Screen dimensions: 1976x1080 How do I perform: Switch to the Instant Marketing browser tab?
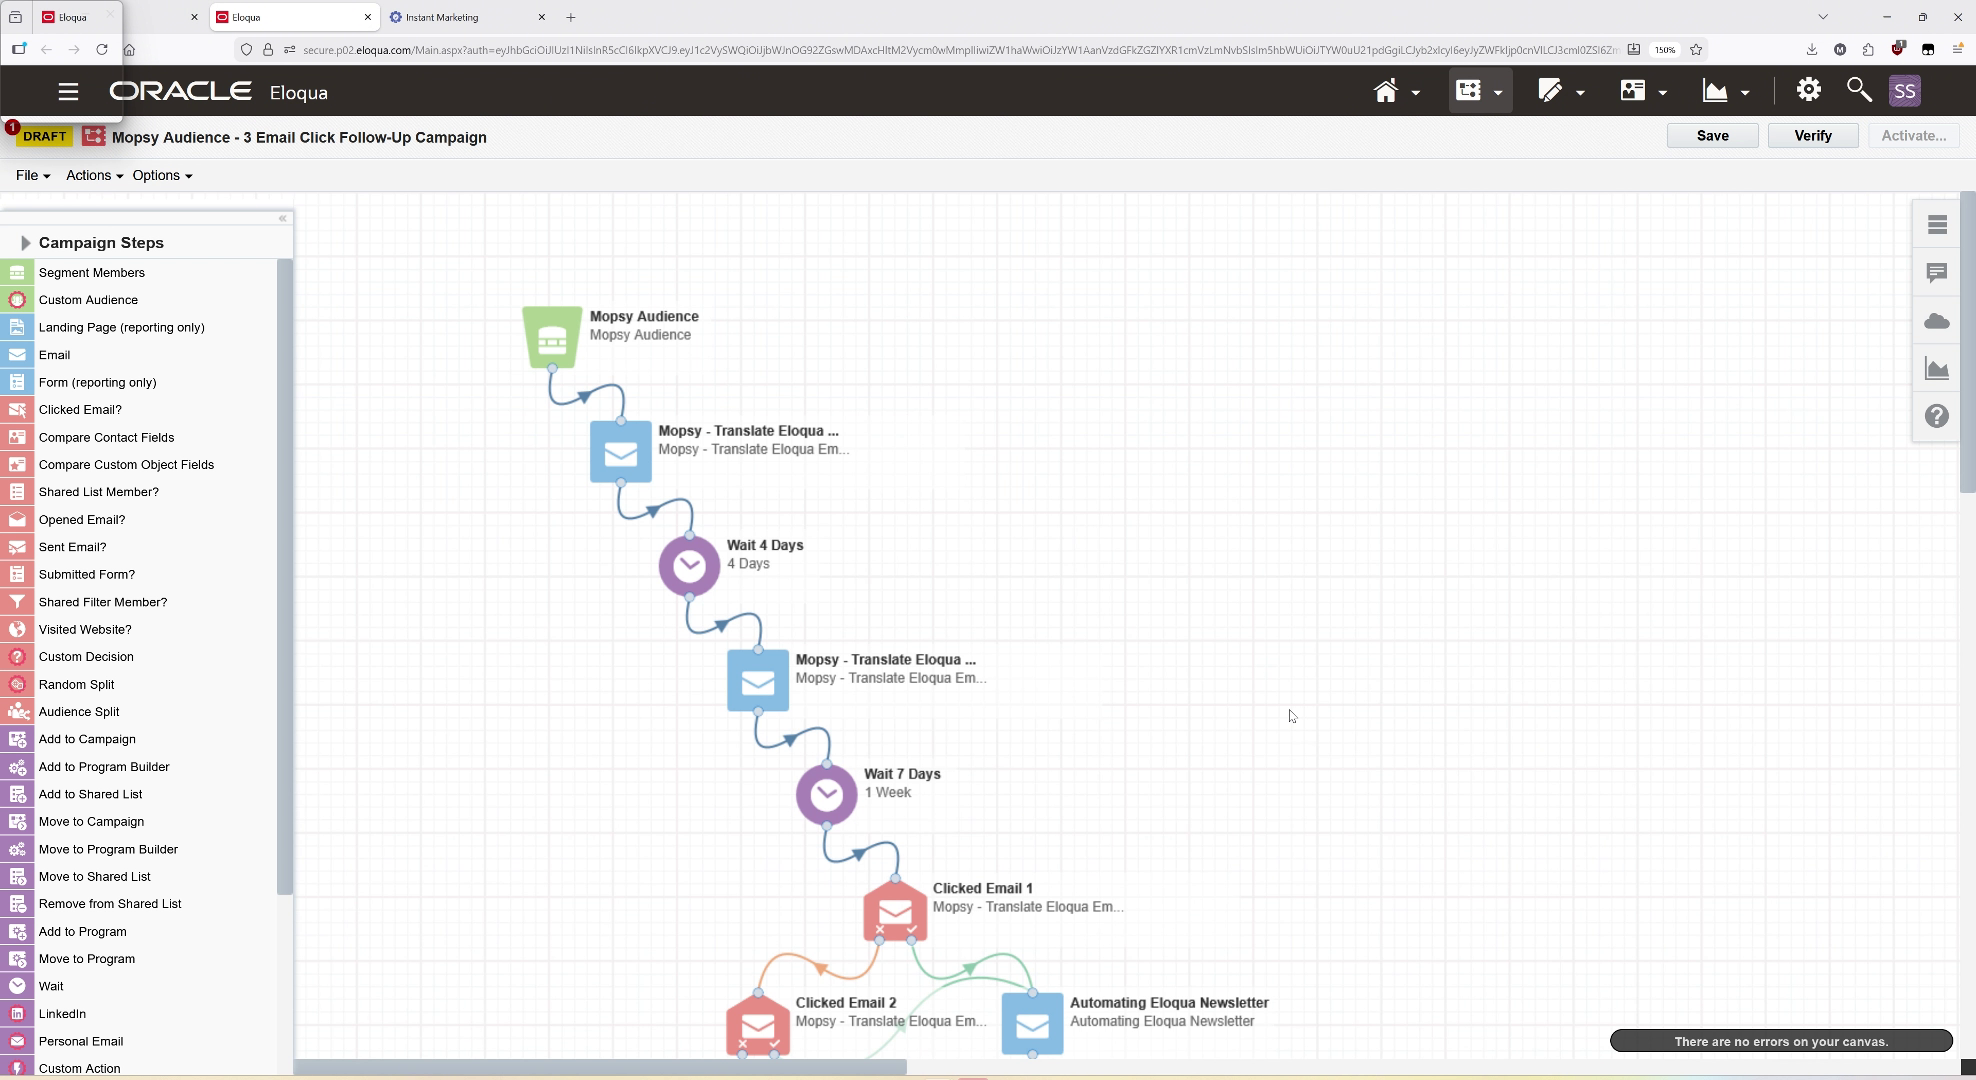pyautogui.click(x=468, y=17)
